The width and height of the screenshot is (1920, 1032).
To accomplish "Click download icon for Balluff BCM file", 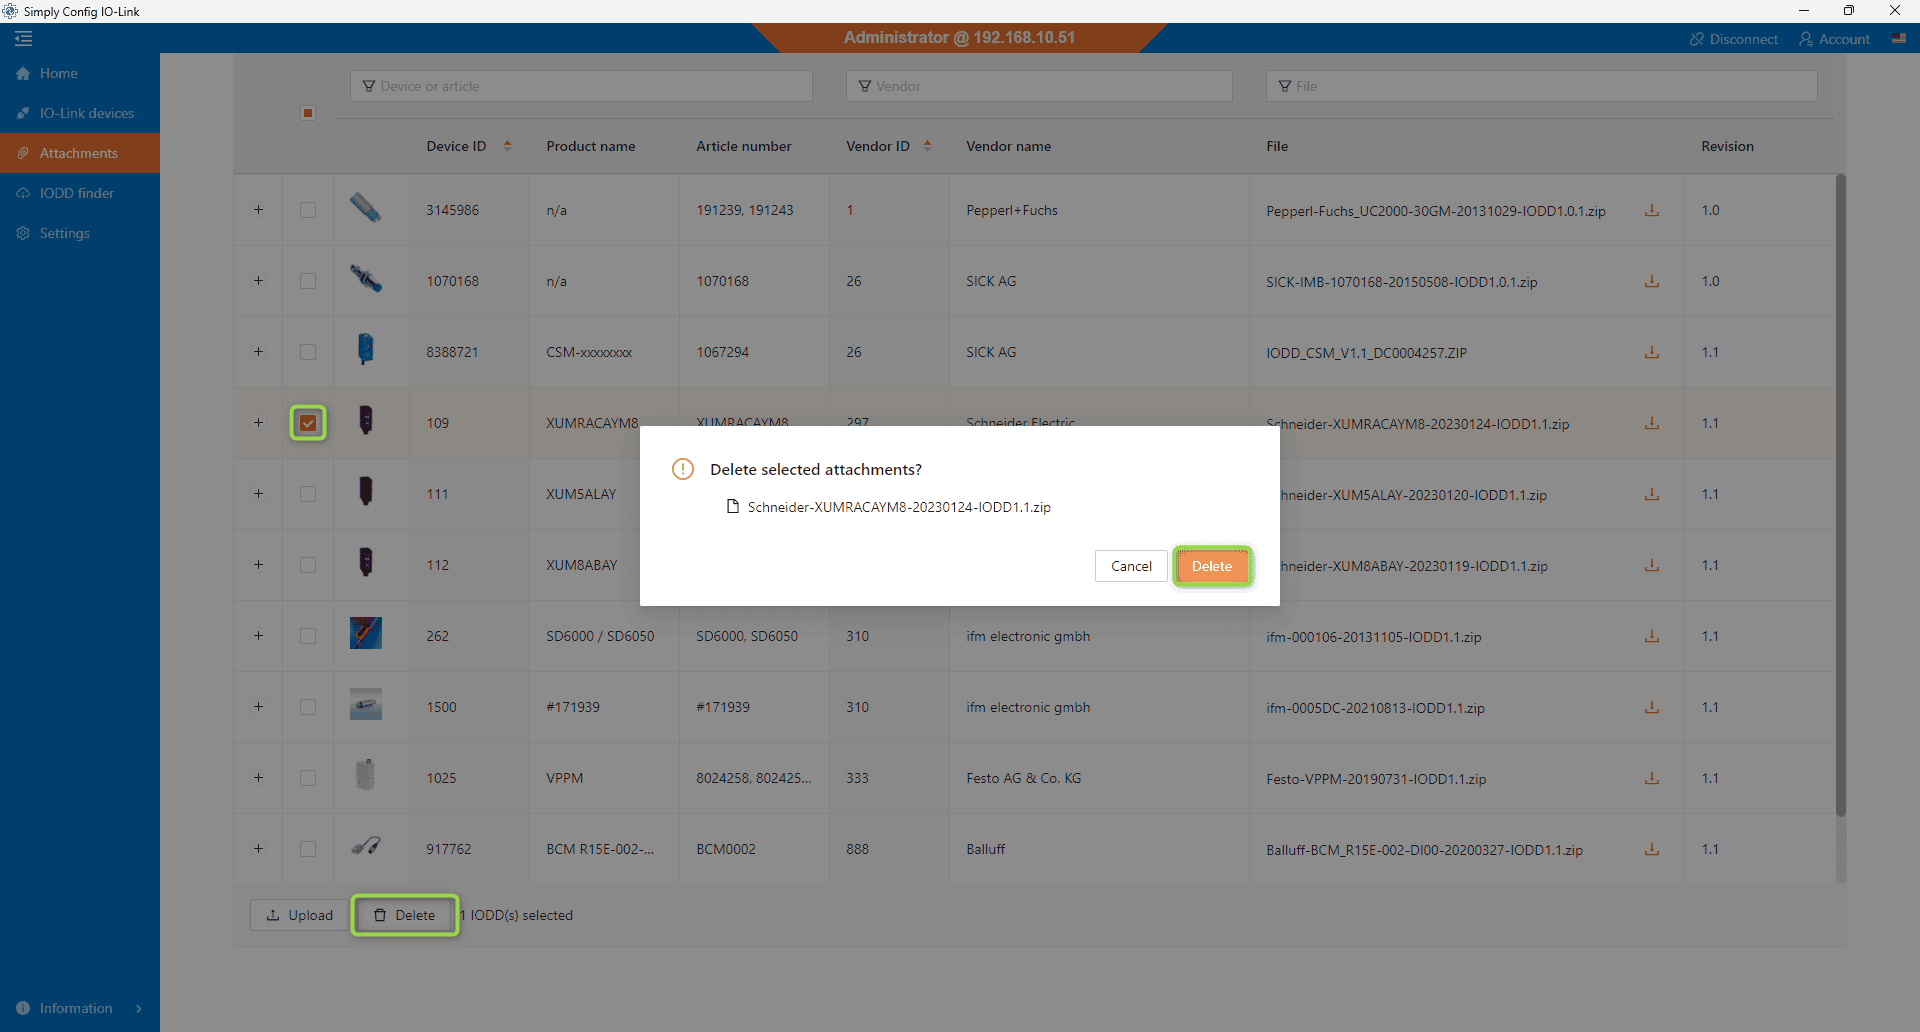I will [x=1651, y=849].
